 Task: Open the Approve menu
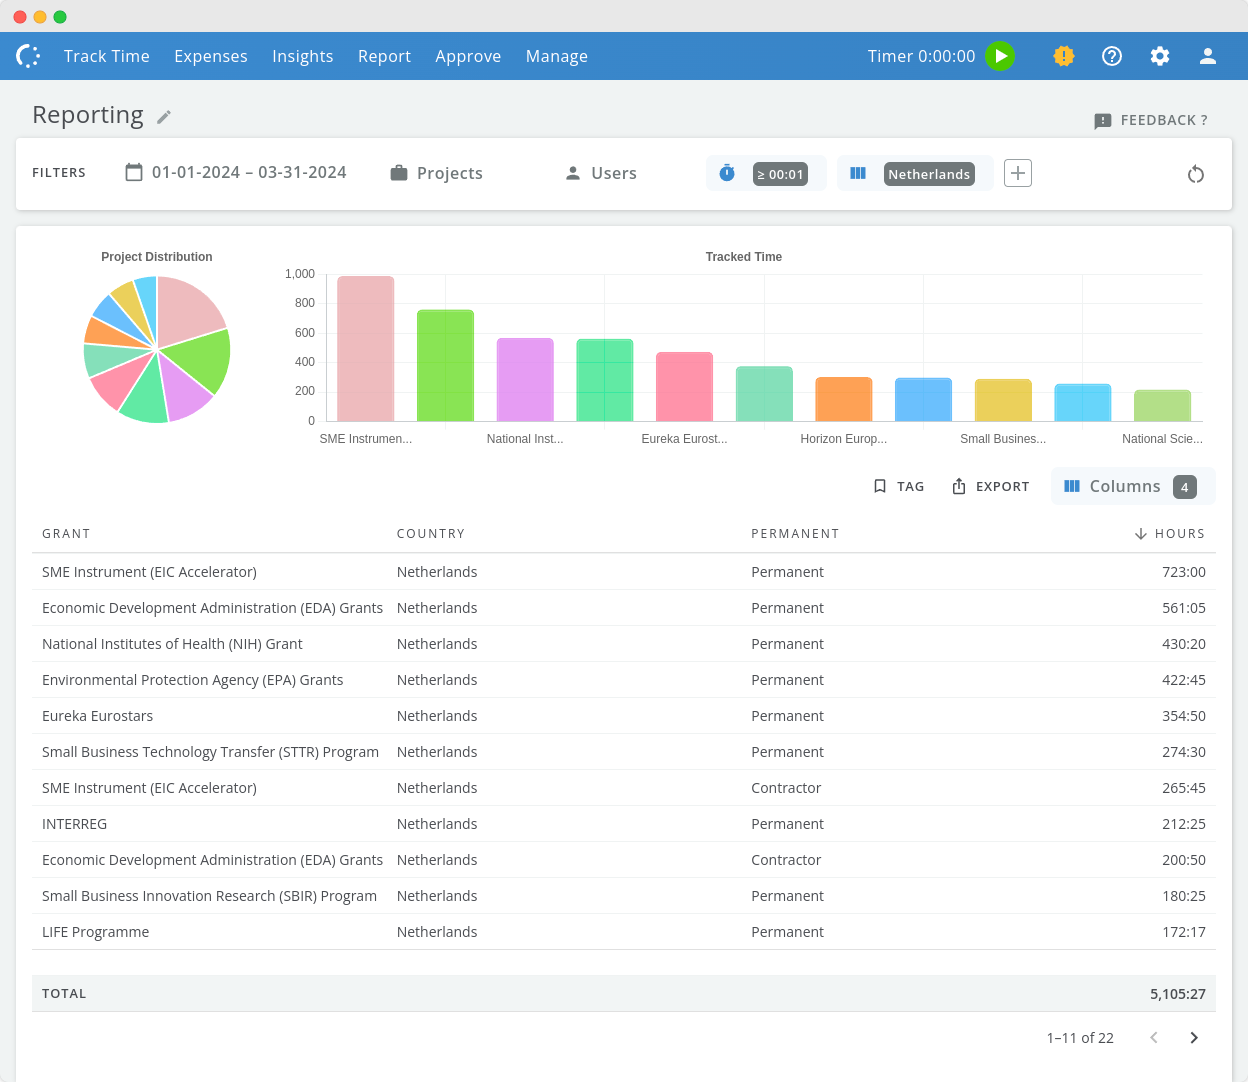pos(468,56)
